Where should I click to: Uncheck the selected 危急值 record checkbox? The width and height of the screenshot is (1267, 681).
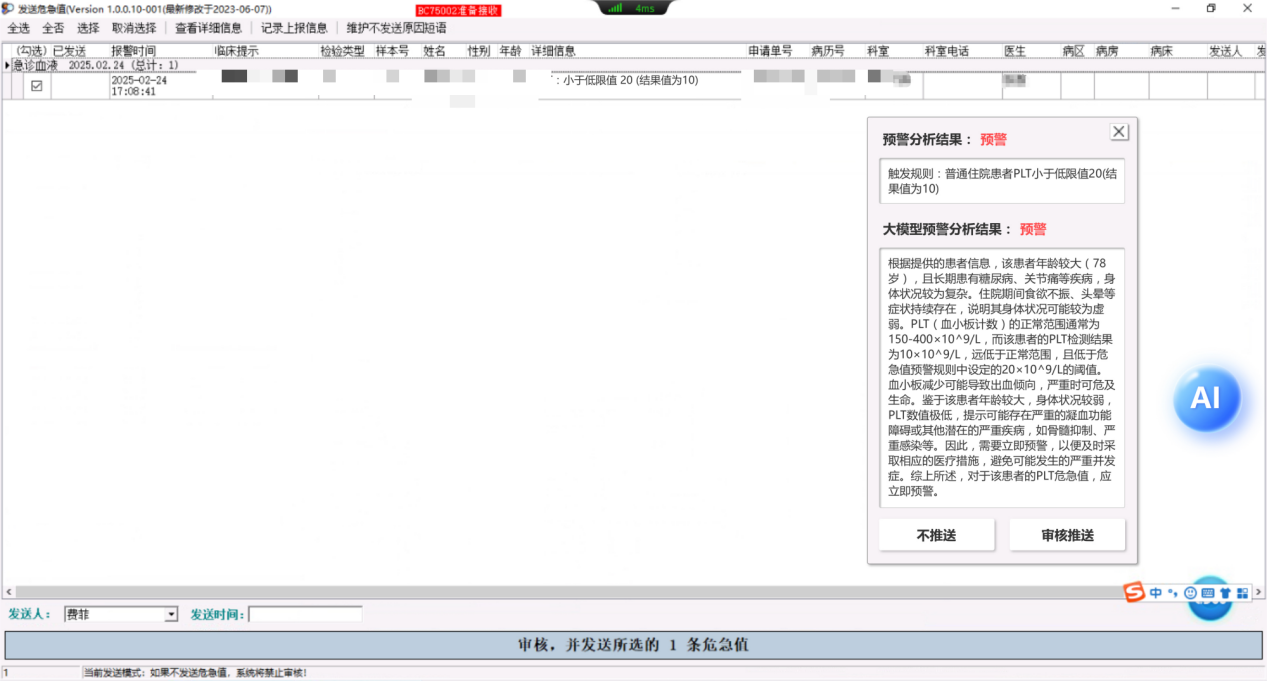coord(37,86)
